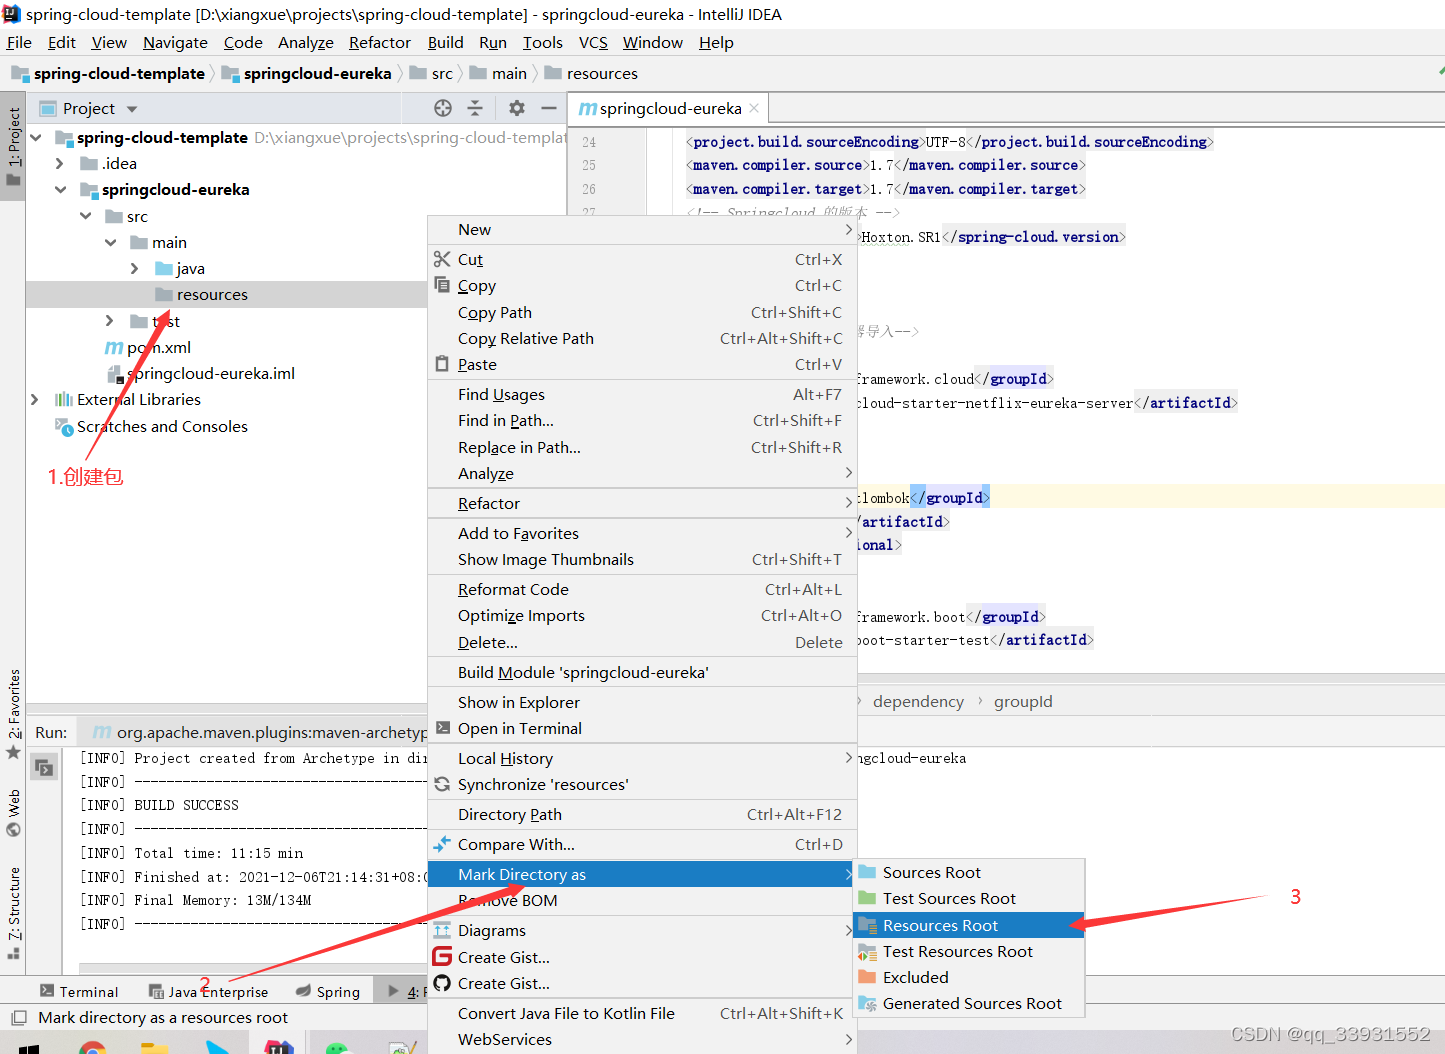The height and width of the screenshot is (1054, 1445).
Task: Click Build Module 'springcloud-eureka' entry
Action: click(642, 672)
